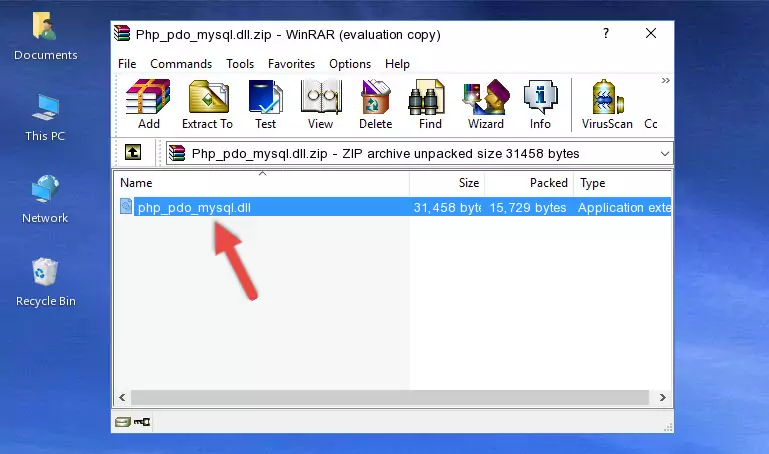This screenshot has width=769, height=454.
Task: Click the horizontal scrollbar right arrow
Action: [663, 397]
